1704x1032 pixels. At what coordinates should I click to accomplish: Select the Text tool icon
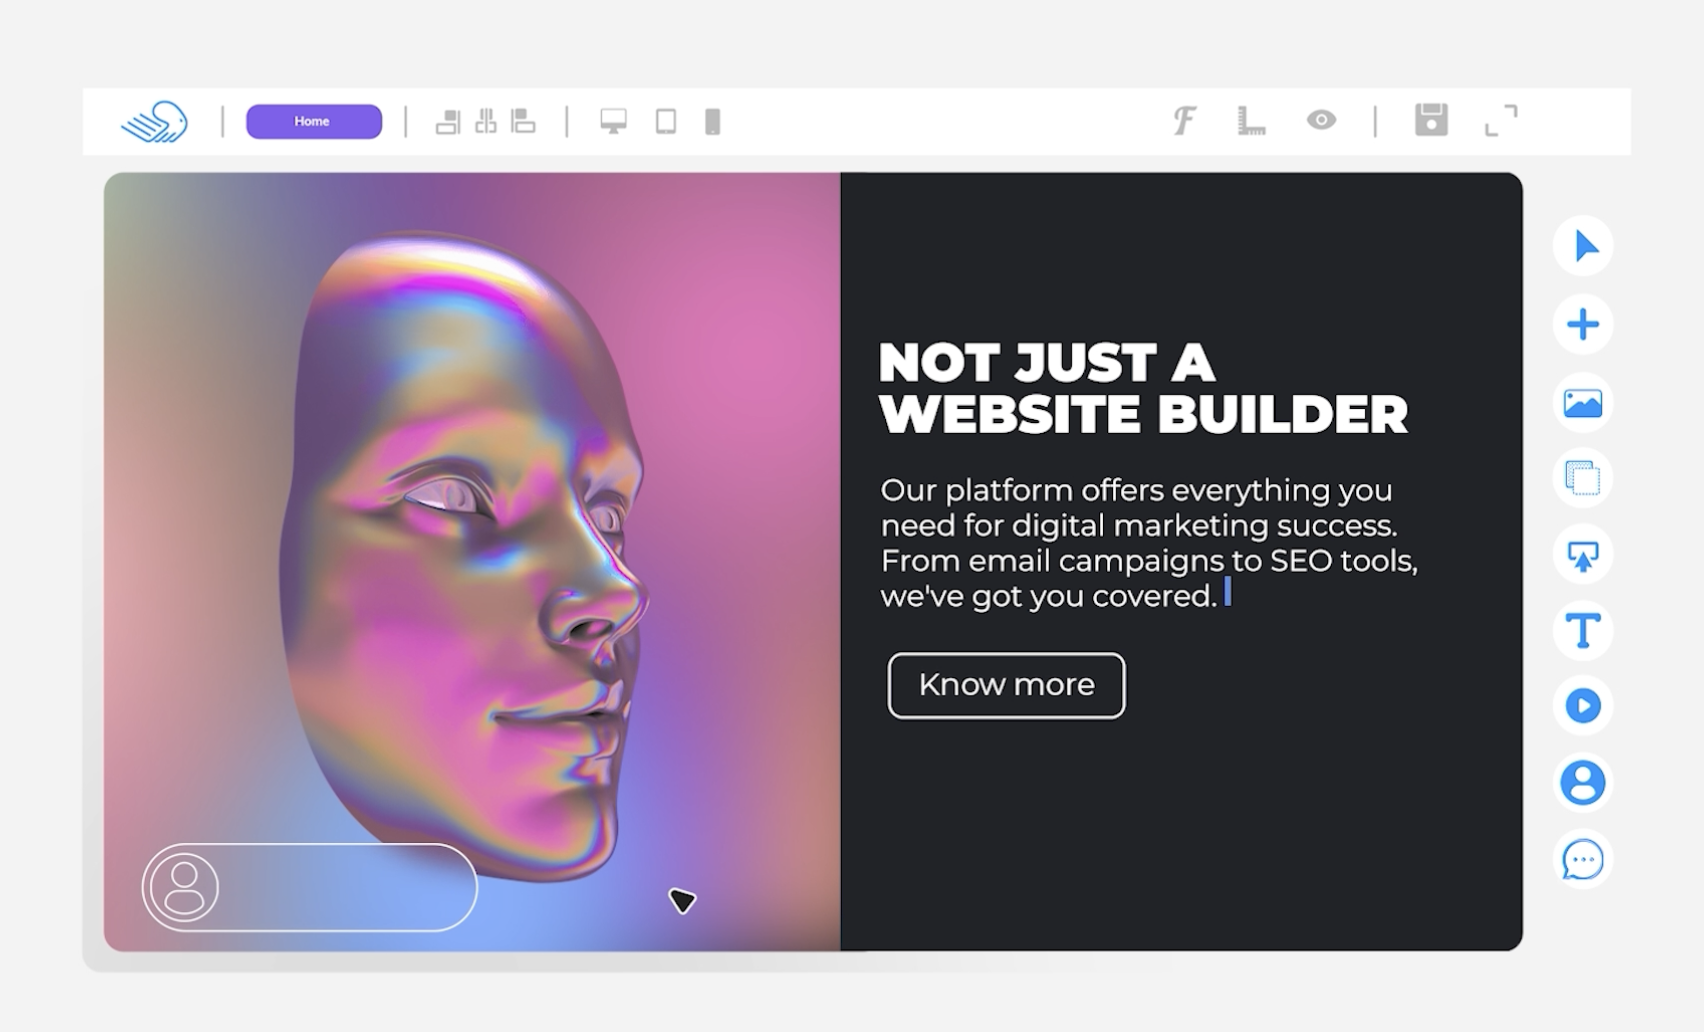[1583, 630]
